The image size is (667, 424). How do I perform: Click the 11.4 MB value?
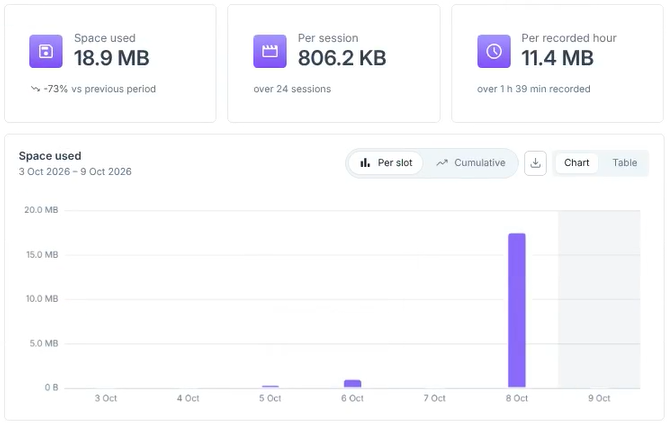(x=557, y=58)
